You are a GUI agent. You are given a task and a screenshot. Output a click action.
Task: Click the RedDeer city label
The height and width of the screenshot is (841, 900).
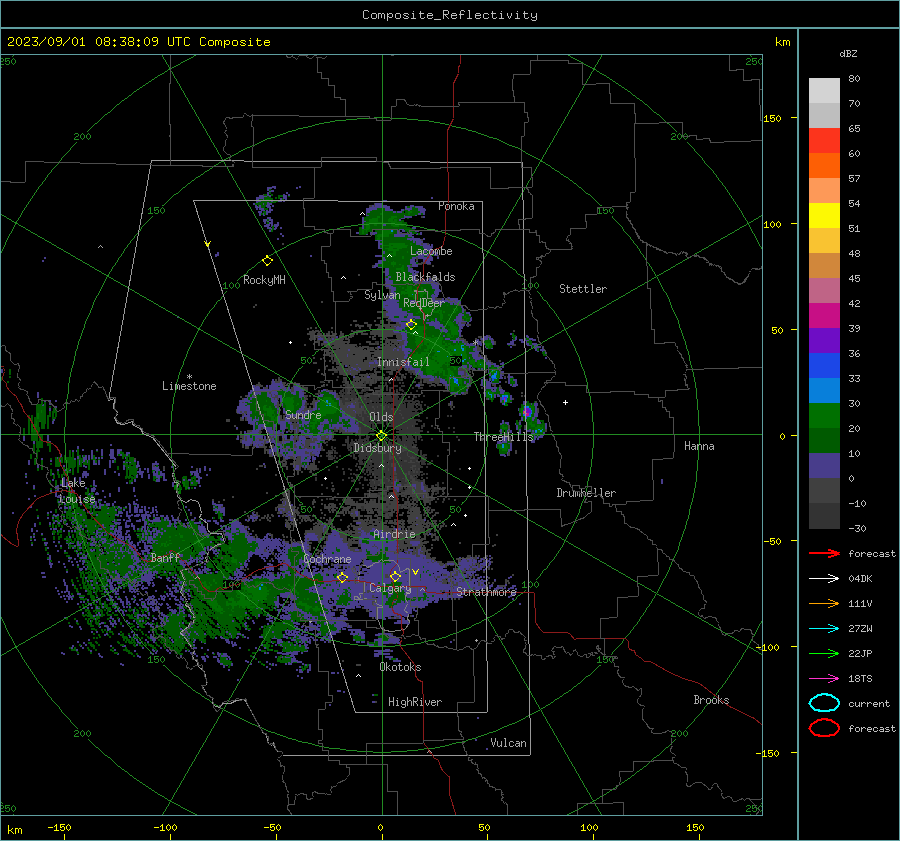coord(424,303)
